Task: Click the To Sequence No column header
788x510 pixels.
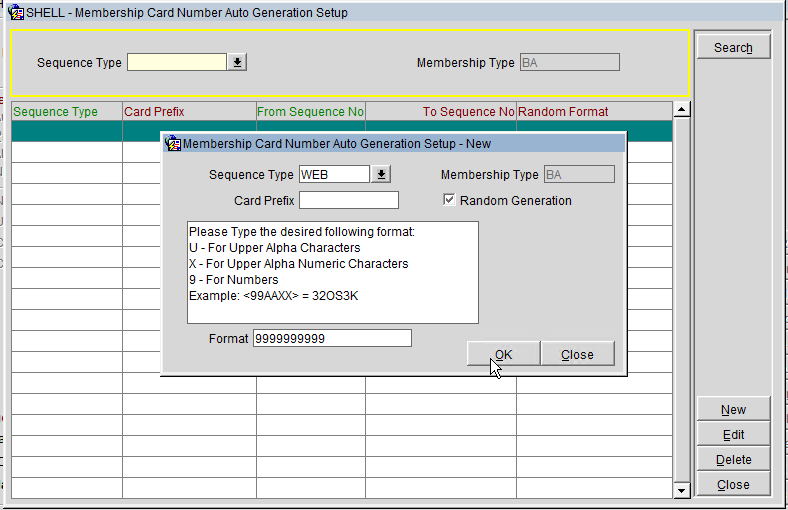Action: [440, 111]
